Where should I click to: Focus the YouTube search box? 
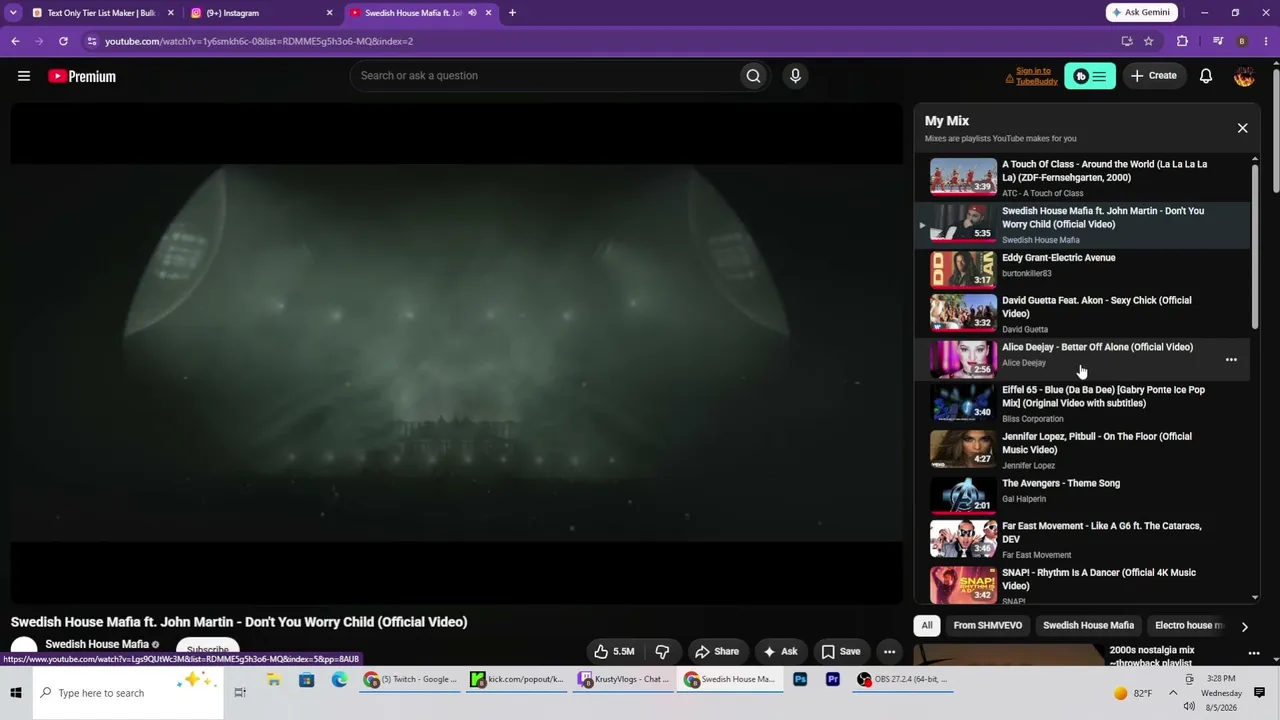(545, 76)
